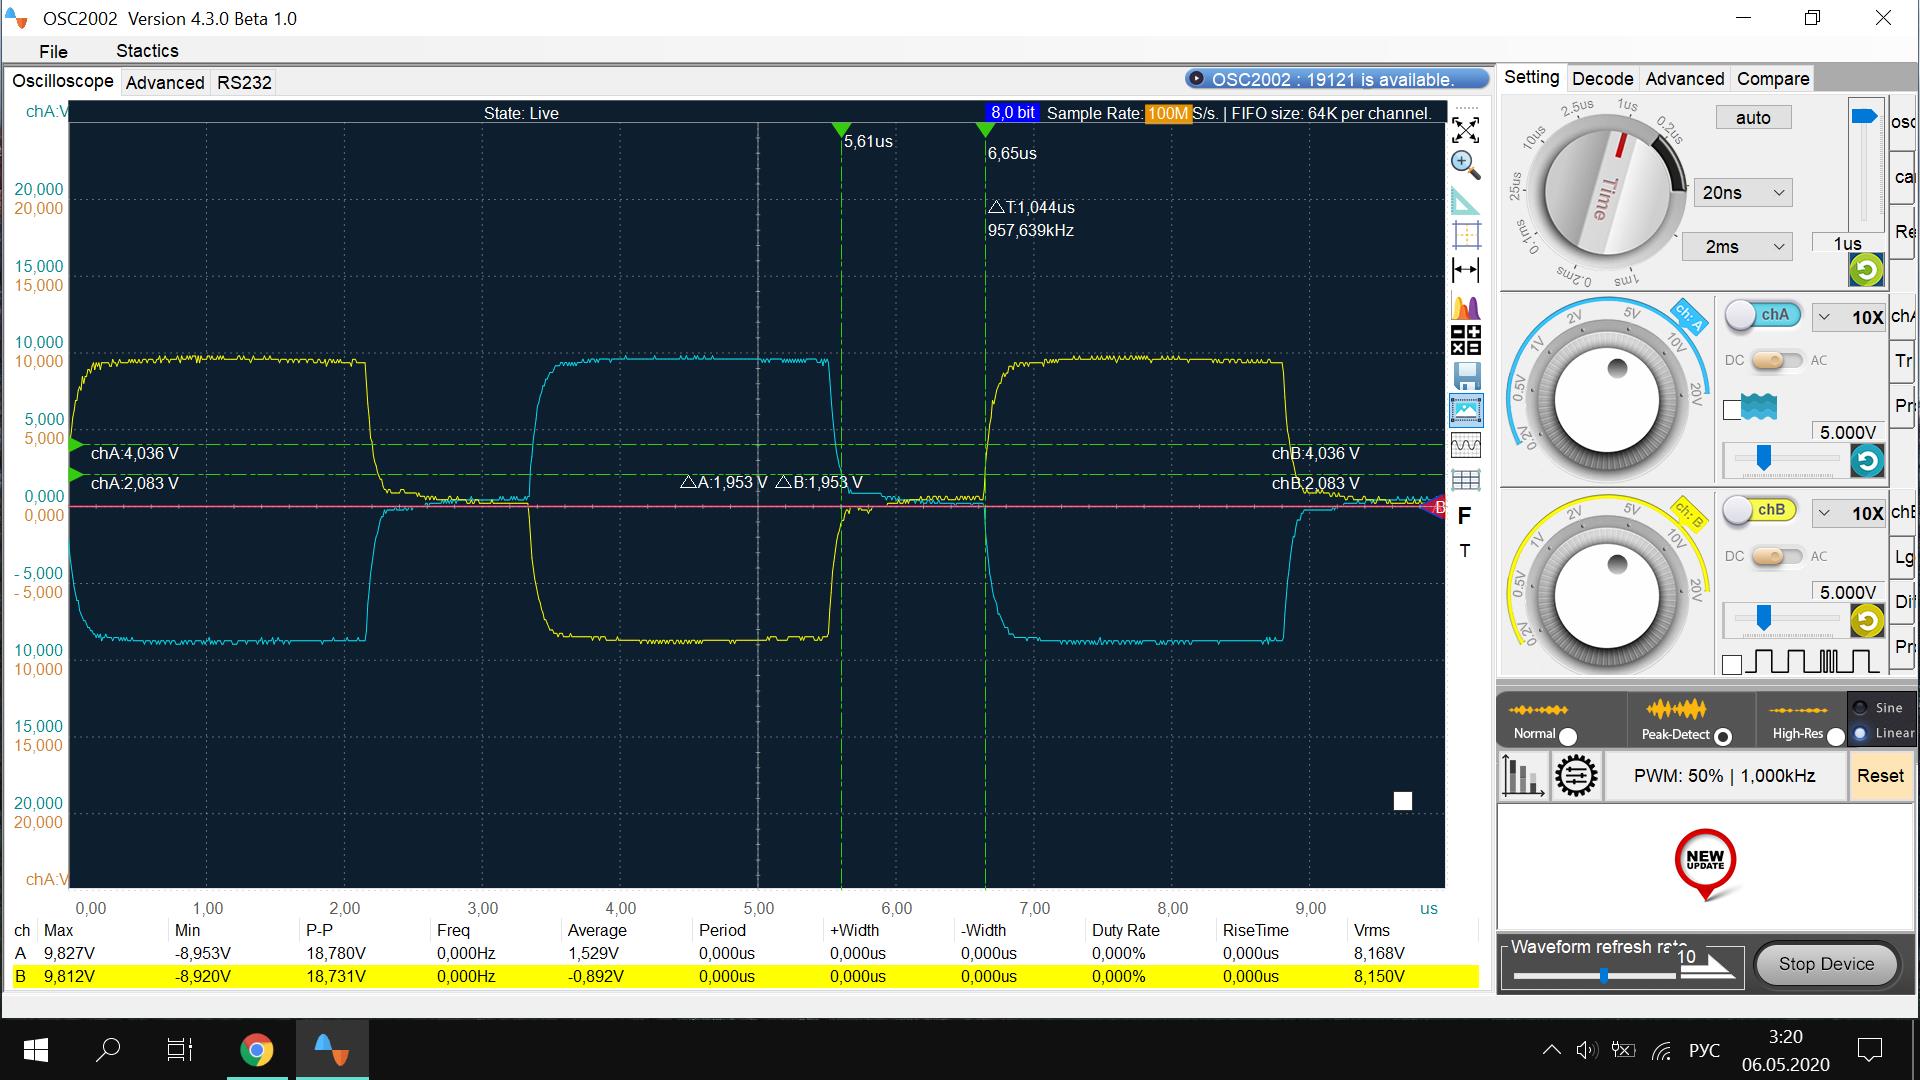Open the histogram spectrum icon

[1465, 307]
